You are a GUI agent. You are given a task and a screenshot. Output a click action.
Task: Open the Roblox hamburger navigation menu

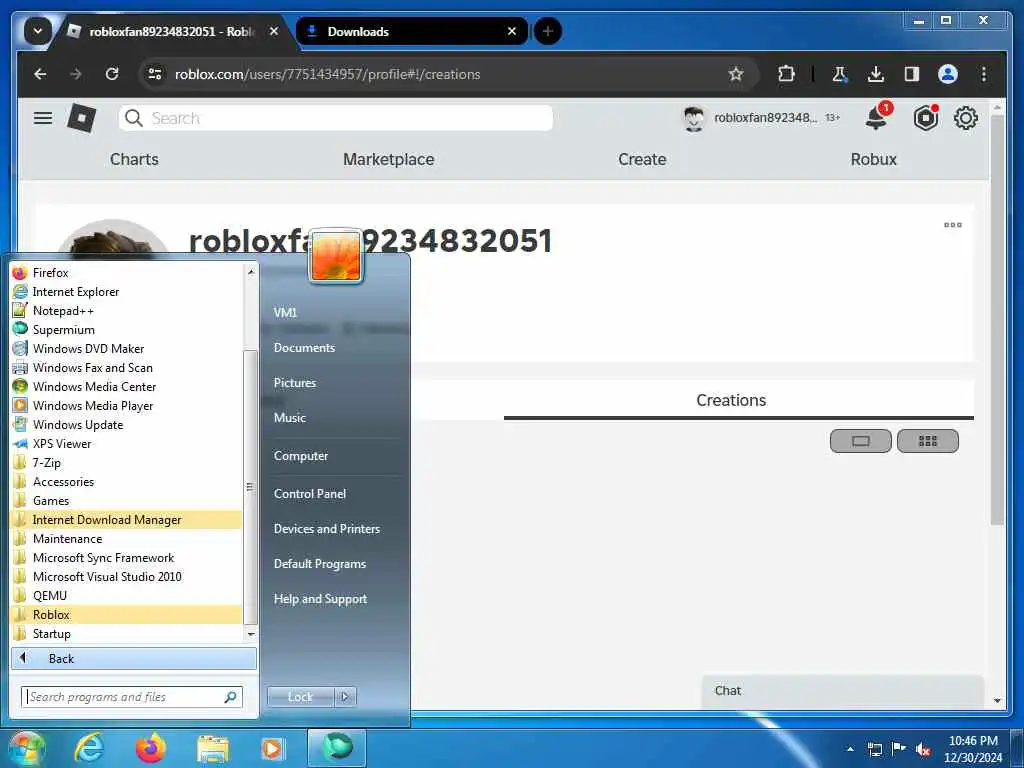(x=43, y=118)
